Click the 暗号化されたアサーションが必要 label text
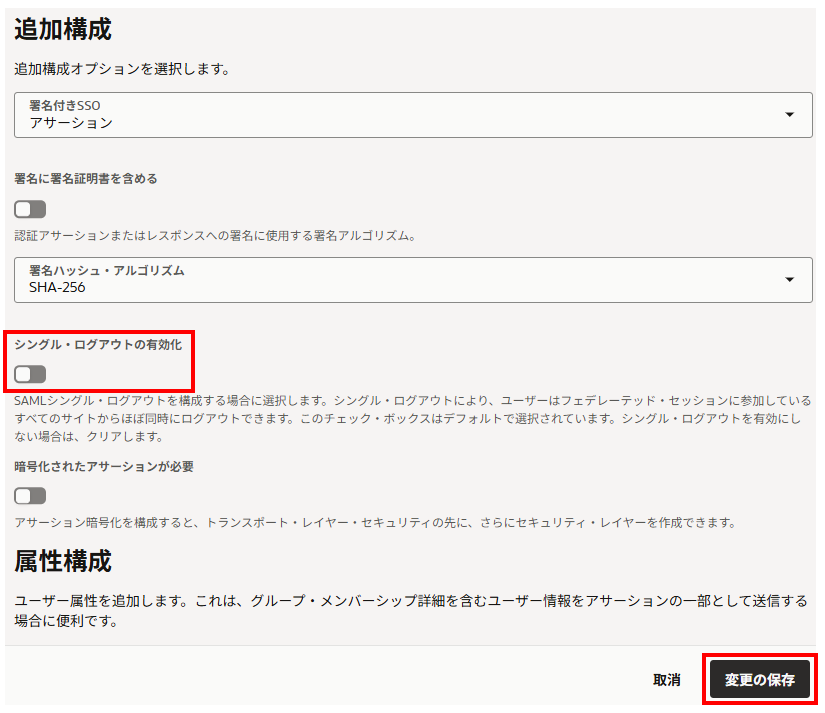Image resolution: width=825 pixels, height=713 pixels. [104, 466]
